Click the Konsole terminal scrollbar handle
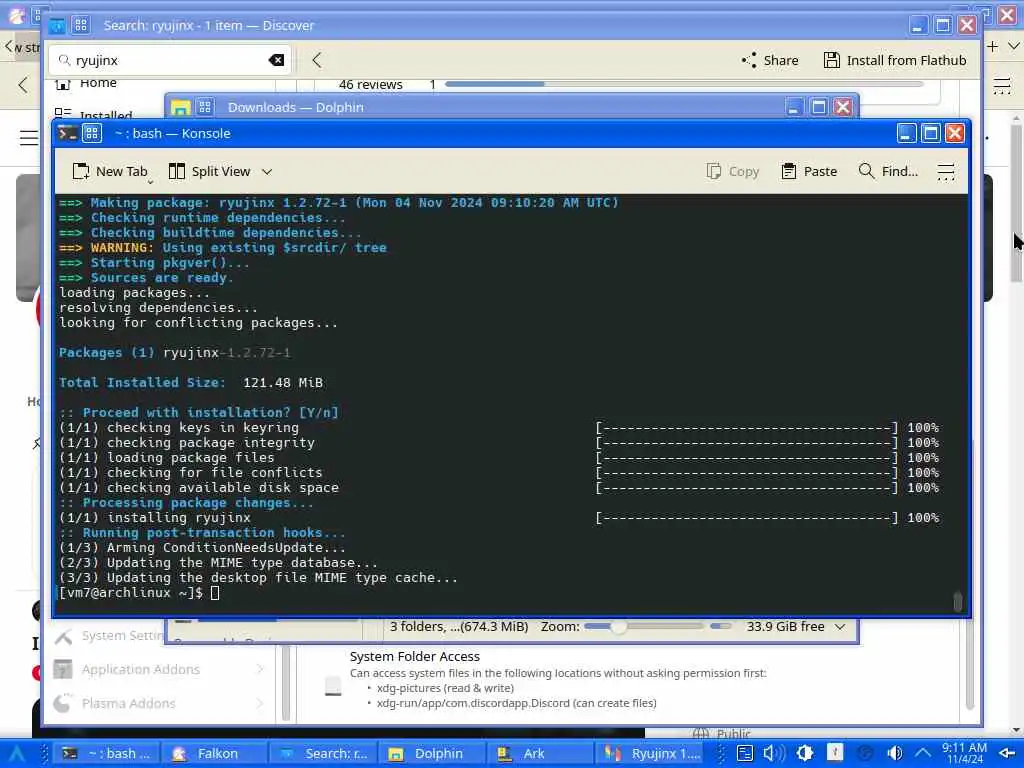The image size is (1024, 768). pos(957,601)
